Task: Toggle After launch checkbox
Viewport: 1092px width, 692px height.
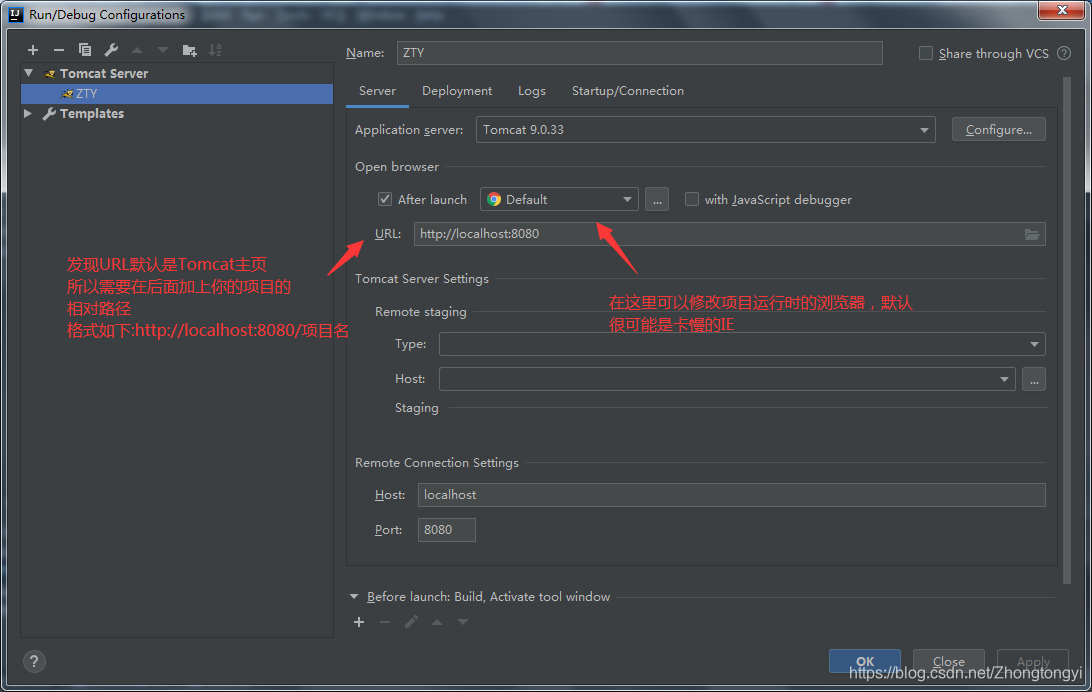Action: (x=384, y=199)
